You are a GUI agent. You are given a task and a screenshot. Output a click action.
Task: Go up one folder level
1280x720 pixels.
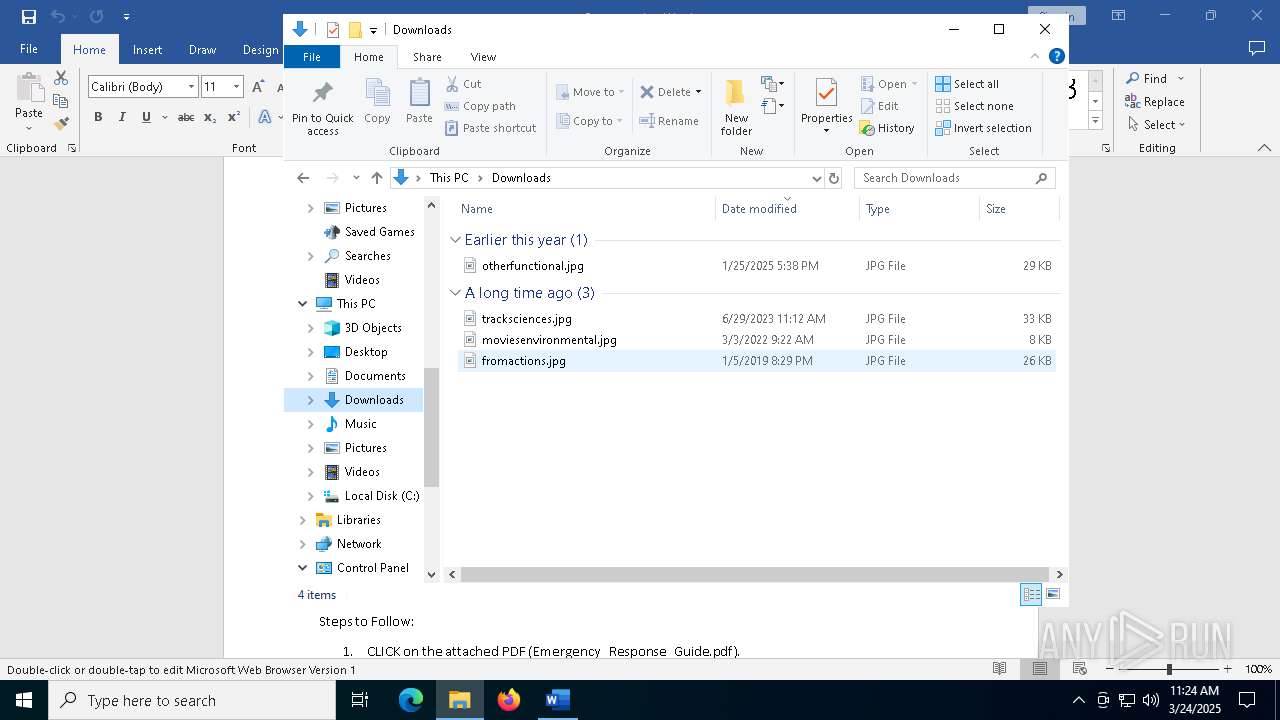pos(377,178)
